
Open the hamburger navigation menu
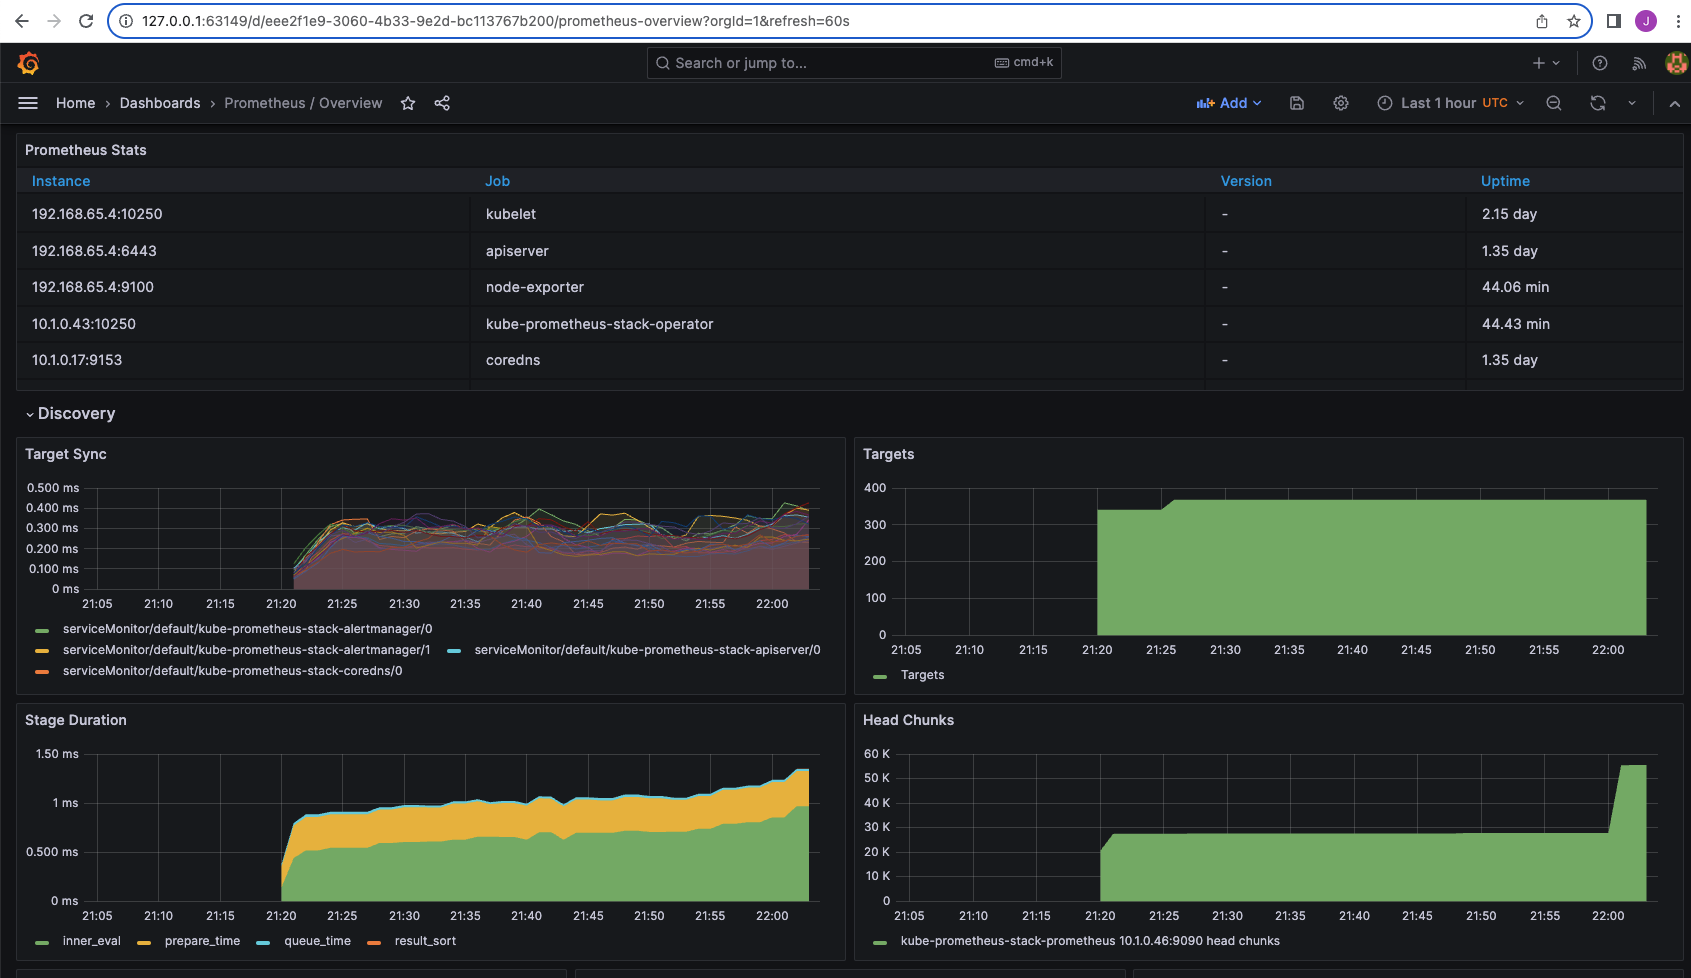point(28,103)
